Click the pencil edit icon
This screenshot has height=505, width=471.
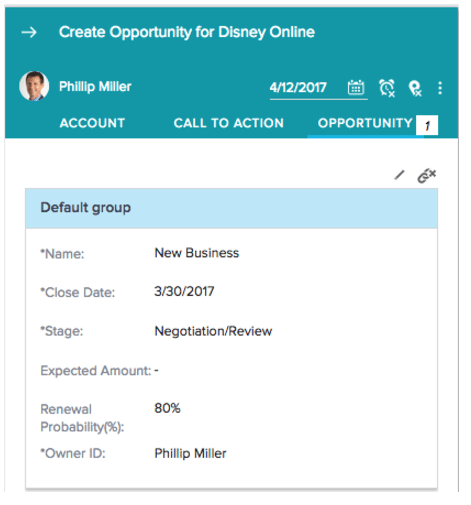[399, 175]
